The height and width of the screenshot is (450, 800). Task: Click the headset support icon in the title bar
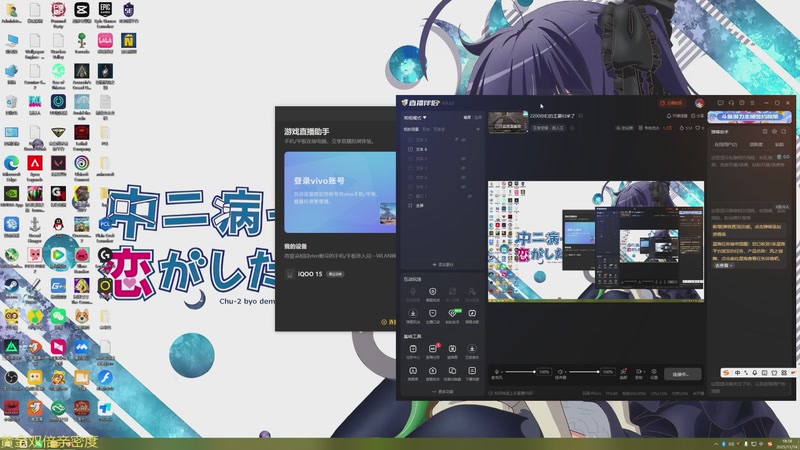coord(731,103)
